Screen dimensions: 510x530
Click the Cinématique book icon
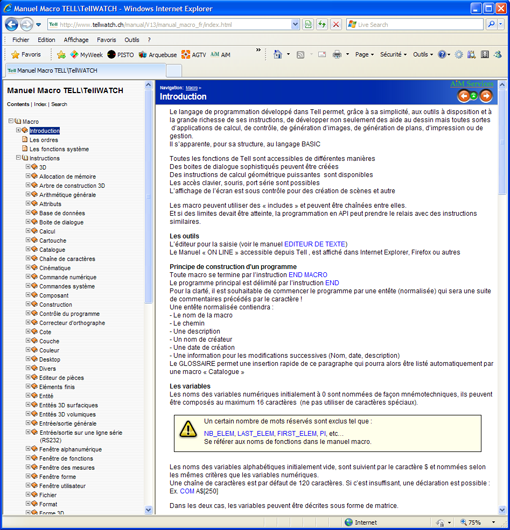[x=34, y=267]
